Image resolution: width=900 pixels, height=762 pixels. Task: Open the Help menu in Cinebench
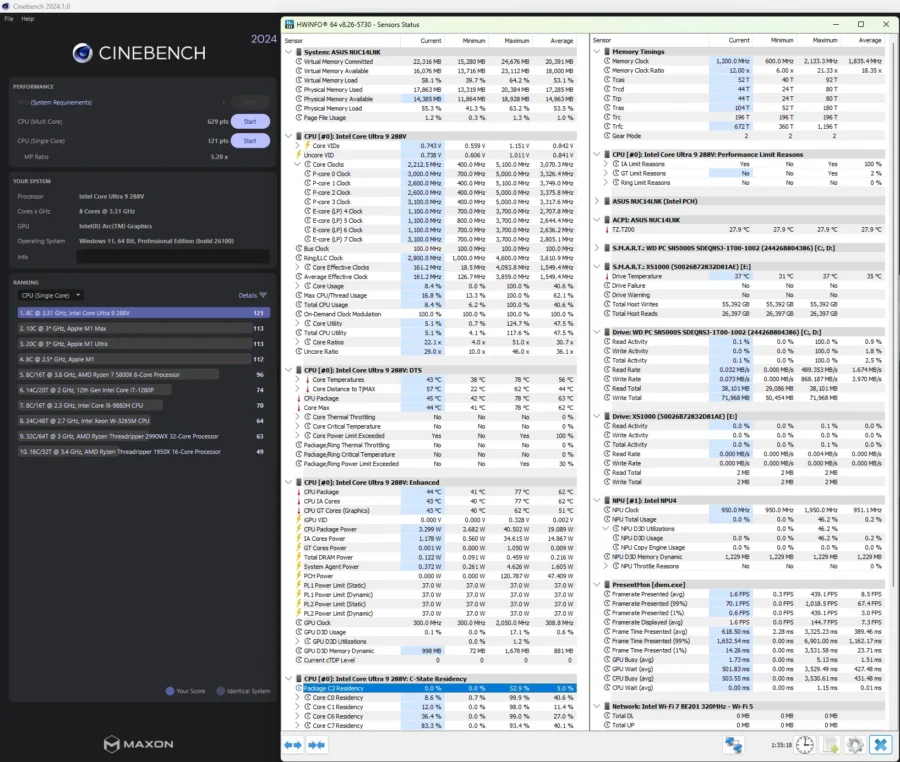[28, 19]
